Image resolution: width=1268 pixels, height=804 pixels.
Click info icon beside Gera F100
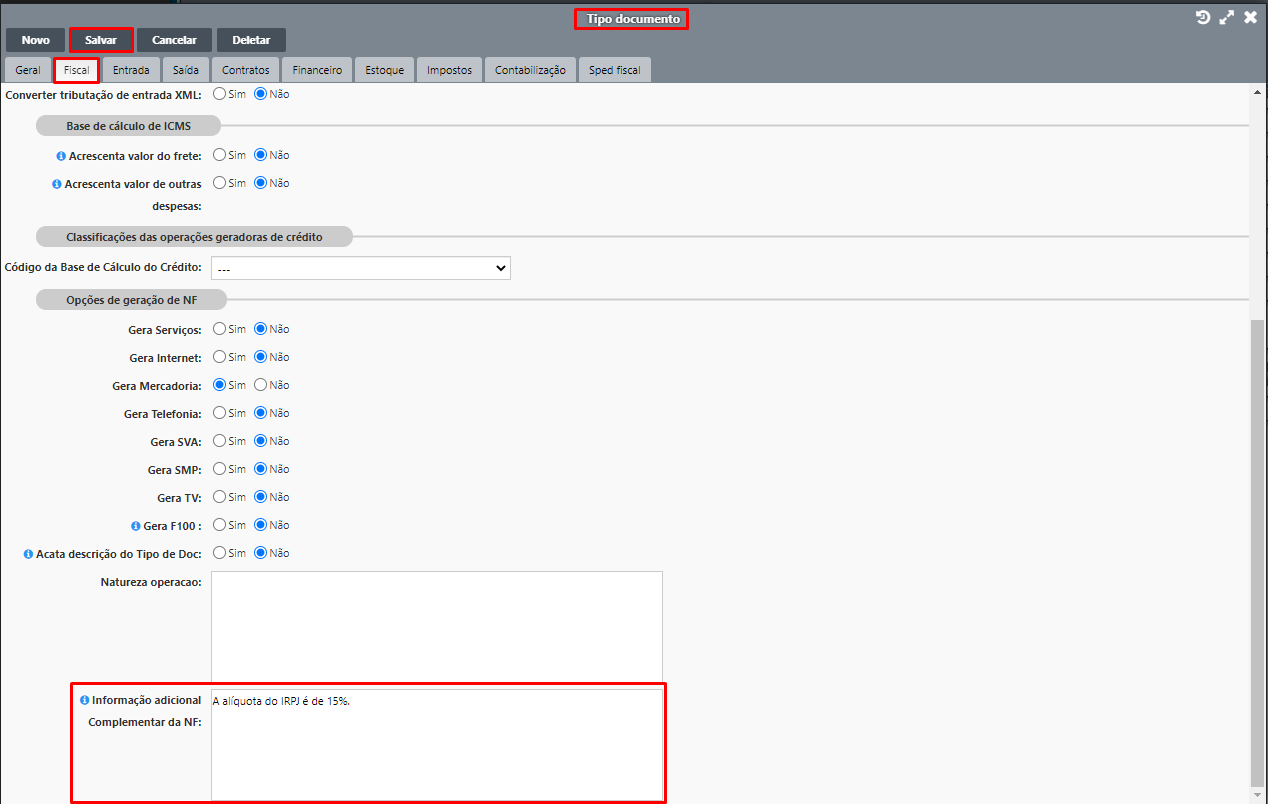pyautogui.click(x=135, y=526)
